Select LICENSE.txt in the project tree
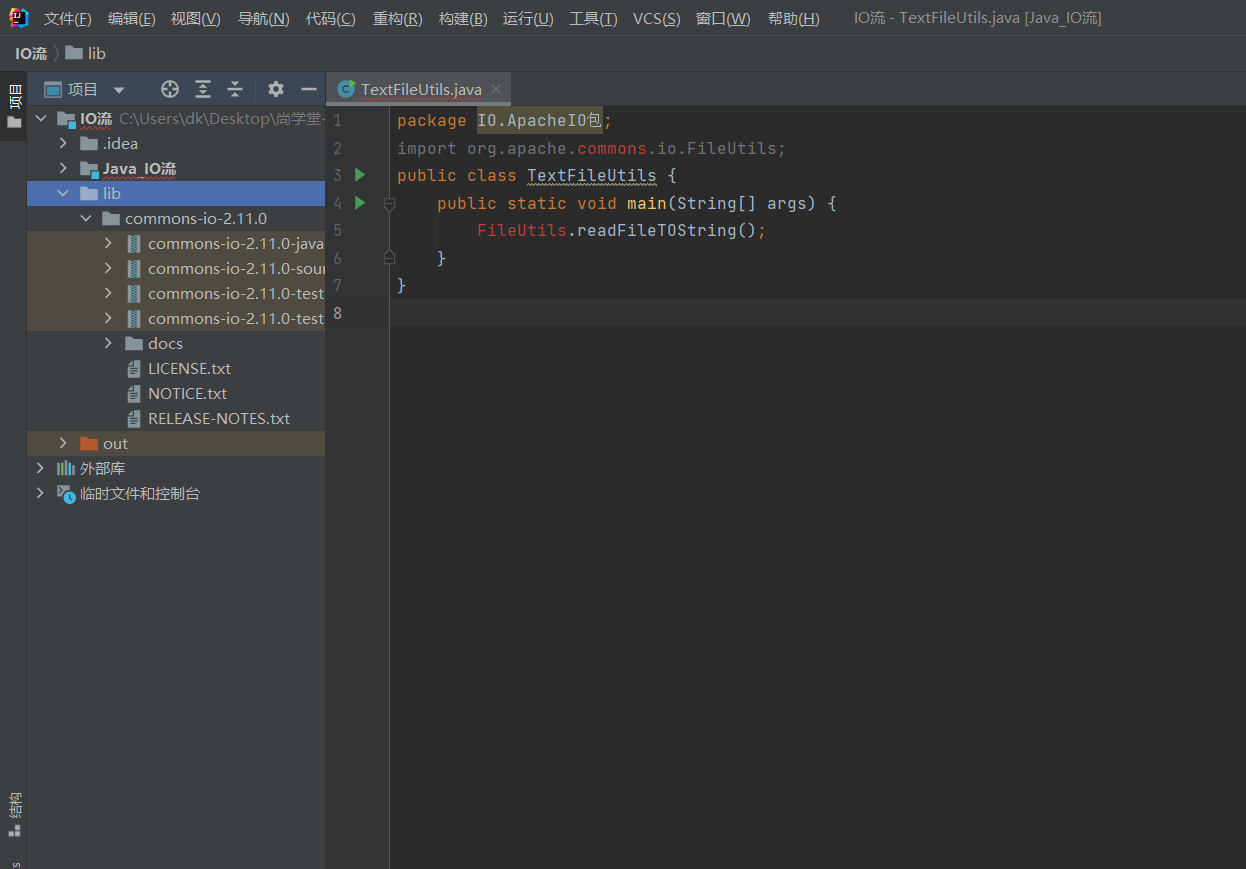Screen dimensions: 1246x869 [190, 368]
